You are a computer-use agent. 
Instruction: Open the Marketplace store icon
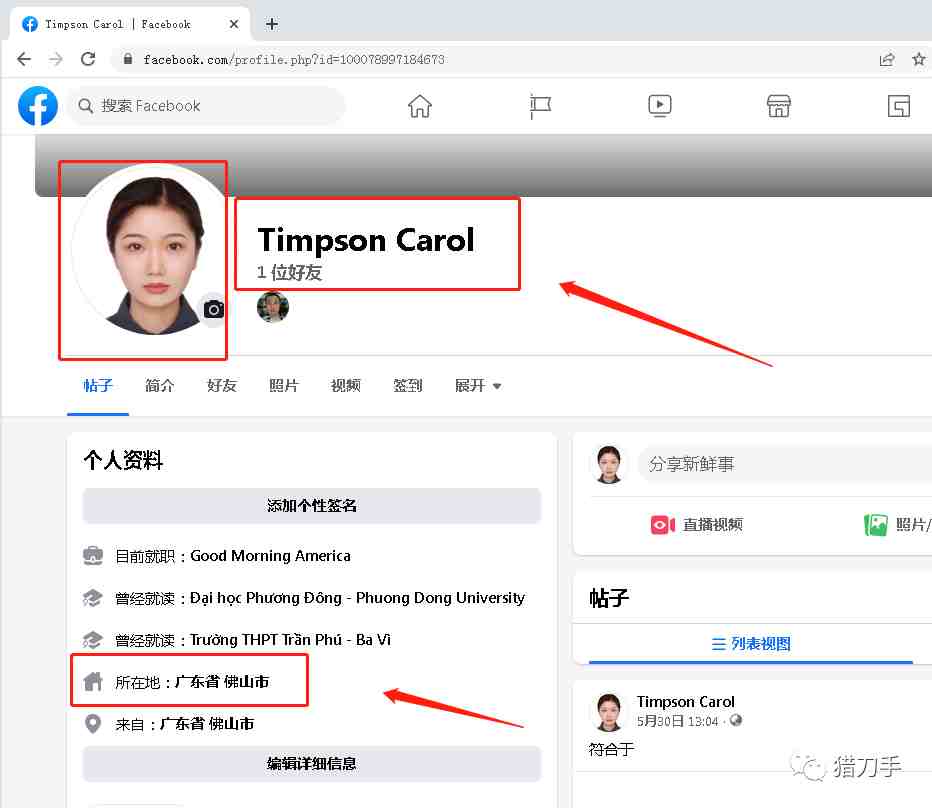coord(778,106)
